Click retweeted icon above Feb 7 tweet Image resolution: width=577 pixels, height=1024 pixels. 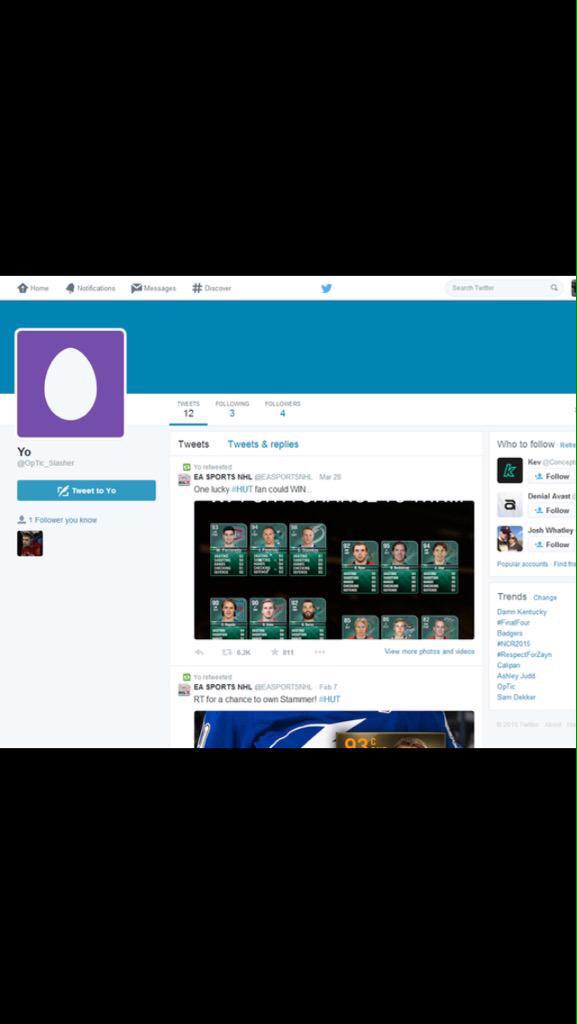pos(187,677)
